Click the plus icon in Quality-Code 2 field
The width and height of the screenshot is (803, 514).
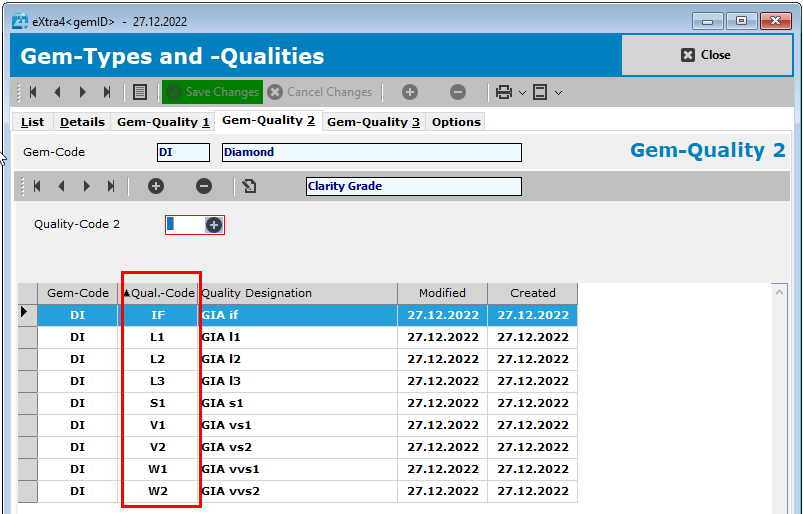[213, 225]
